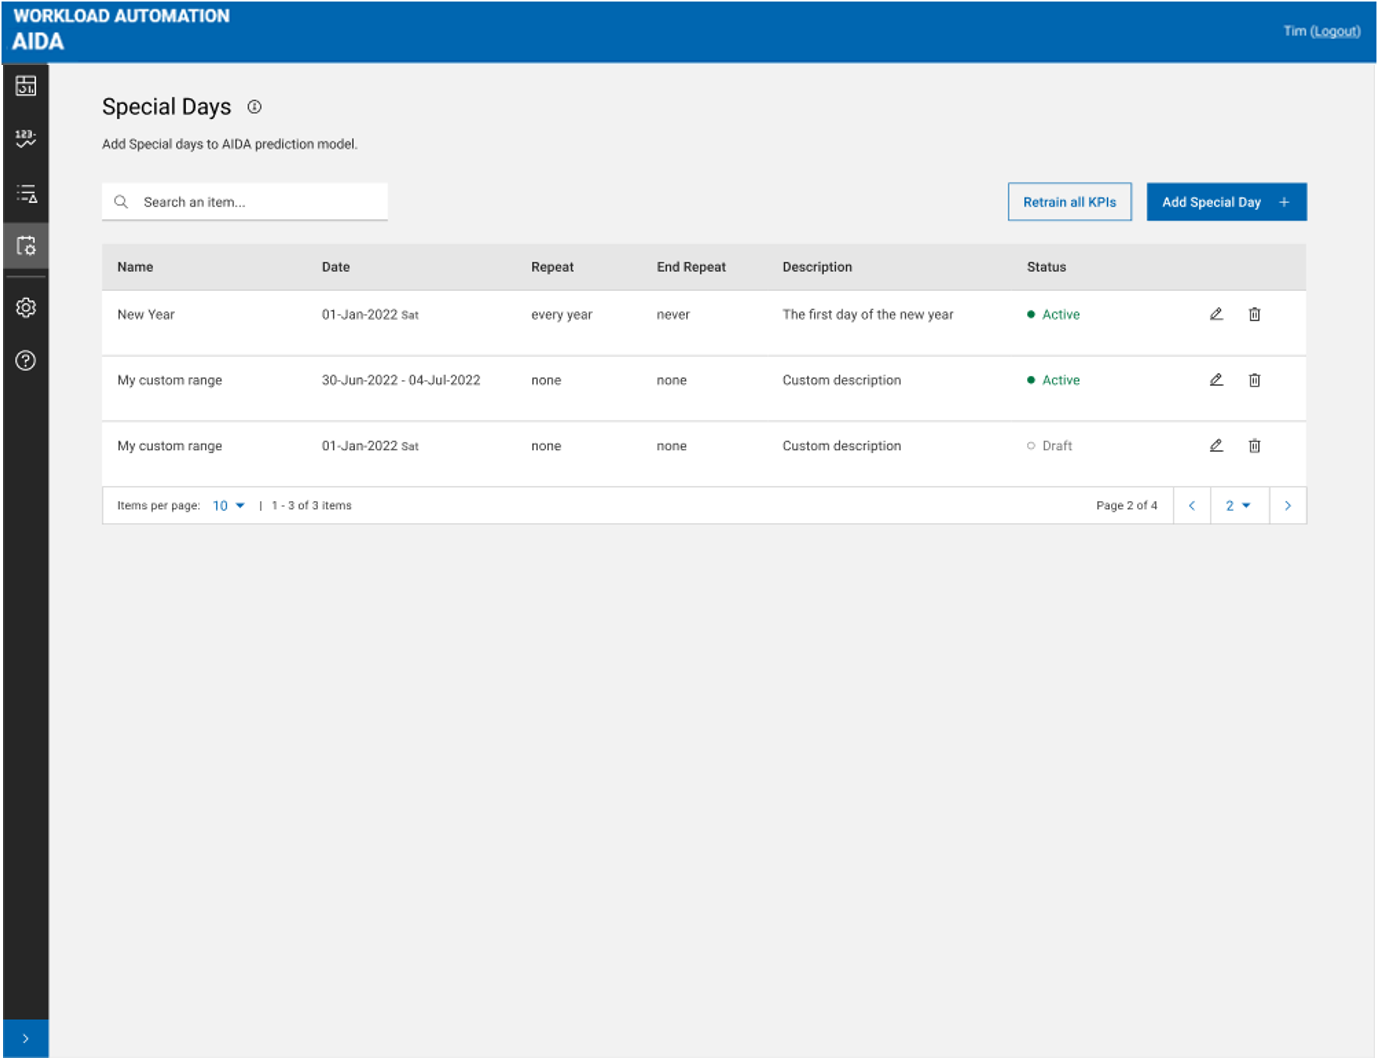1378x1058 pixels.
Task: Click the Retrain all KPIs button
Action: pos(1069,202)
